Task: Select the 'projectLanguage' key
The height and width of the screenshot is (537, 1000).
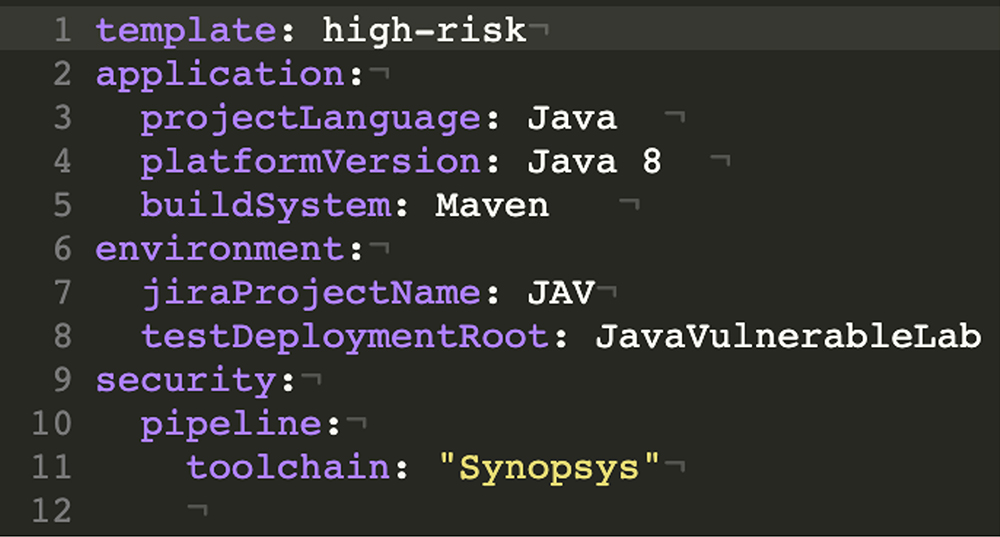Action: point(312,119)
